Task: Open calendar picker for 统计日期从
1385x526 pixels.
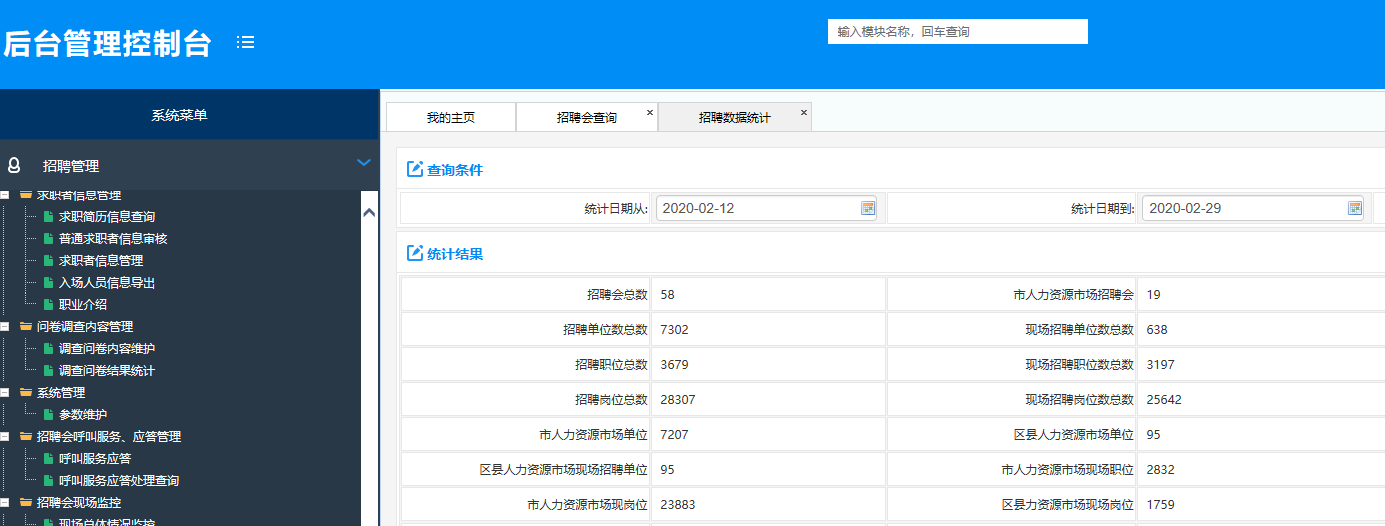Action: 868,208
